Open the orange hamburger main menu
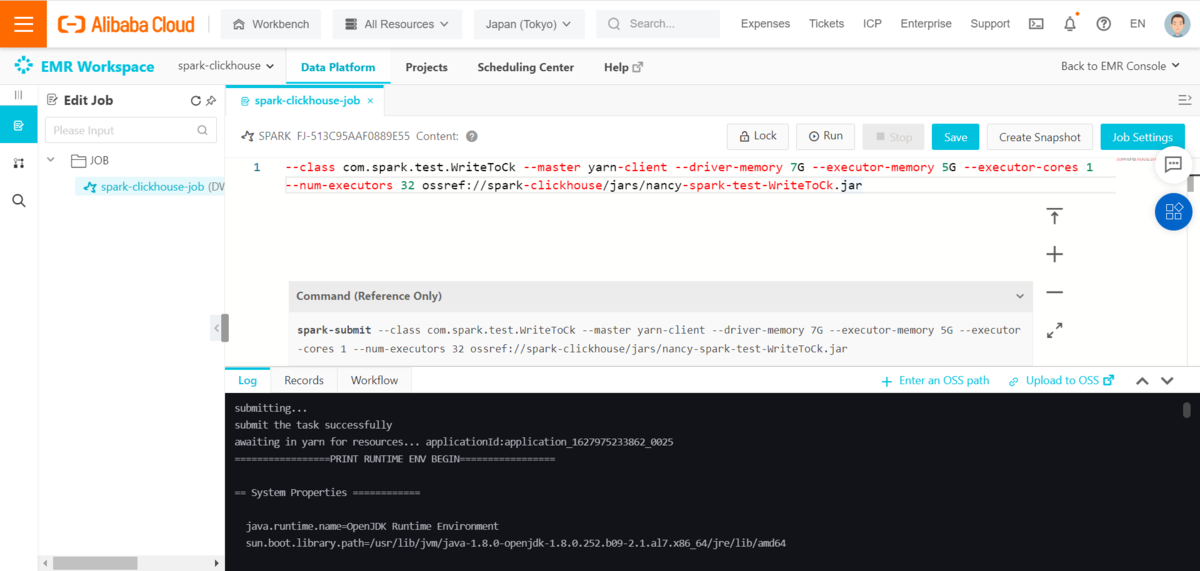The width and height of the screenshot is (1200, 571). point(23,24)
